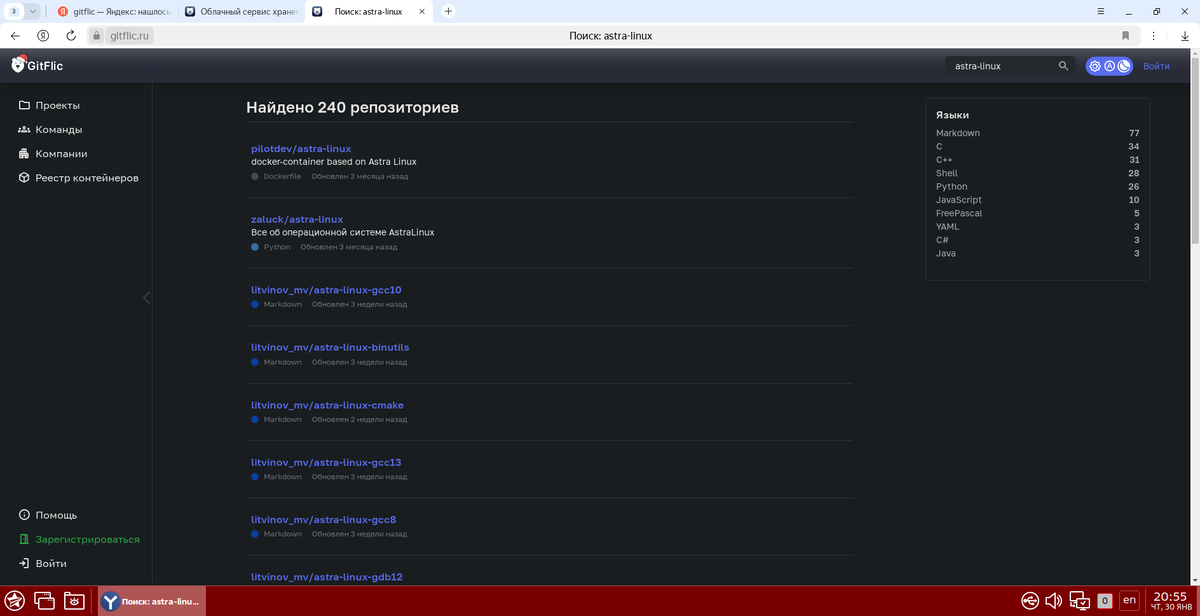Filter by C# language
Image resolution: width=1200 pixels, height=616 pixels.
point(1037,240)
